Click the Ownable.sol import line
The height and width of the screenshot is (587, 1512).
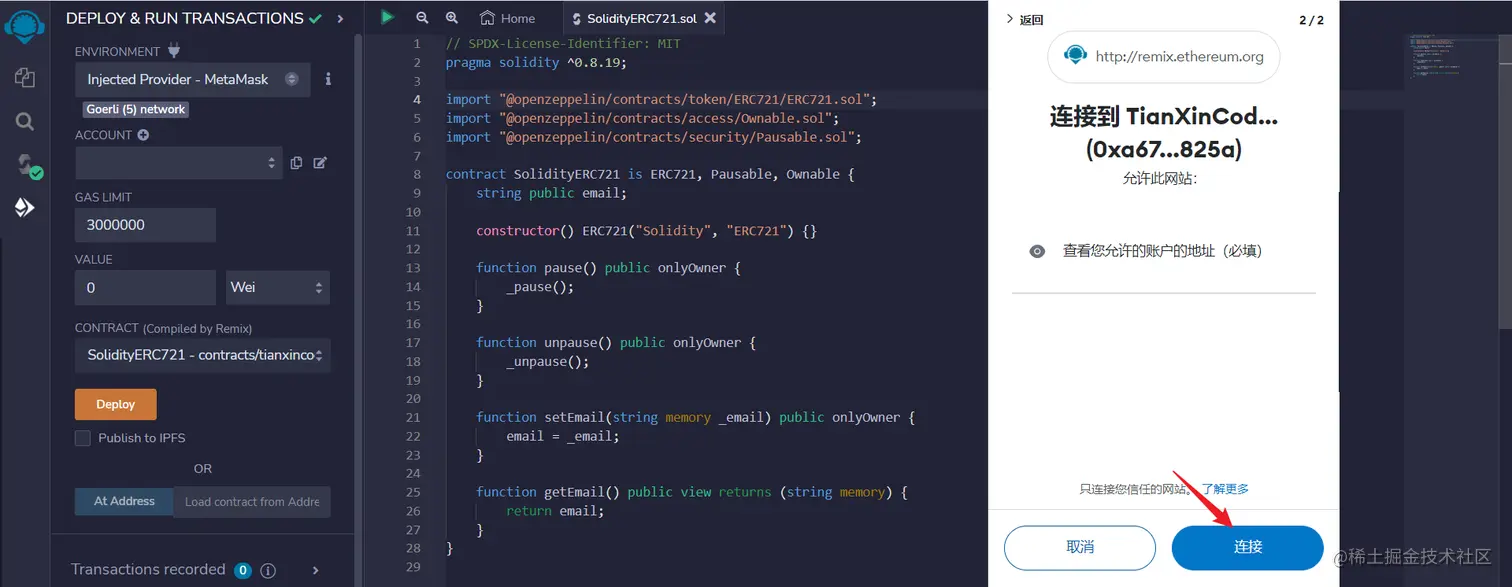[643, 118]
